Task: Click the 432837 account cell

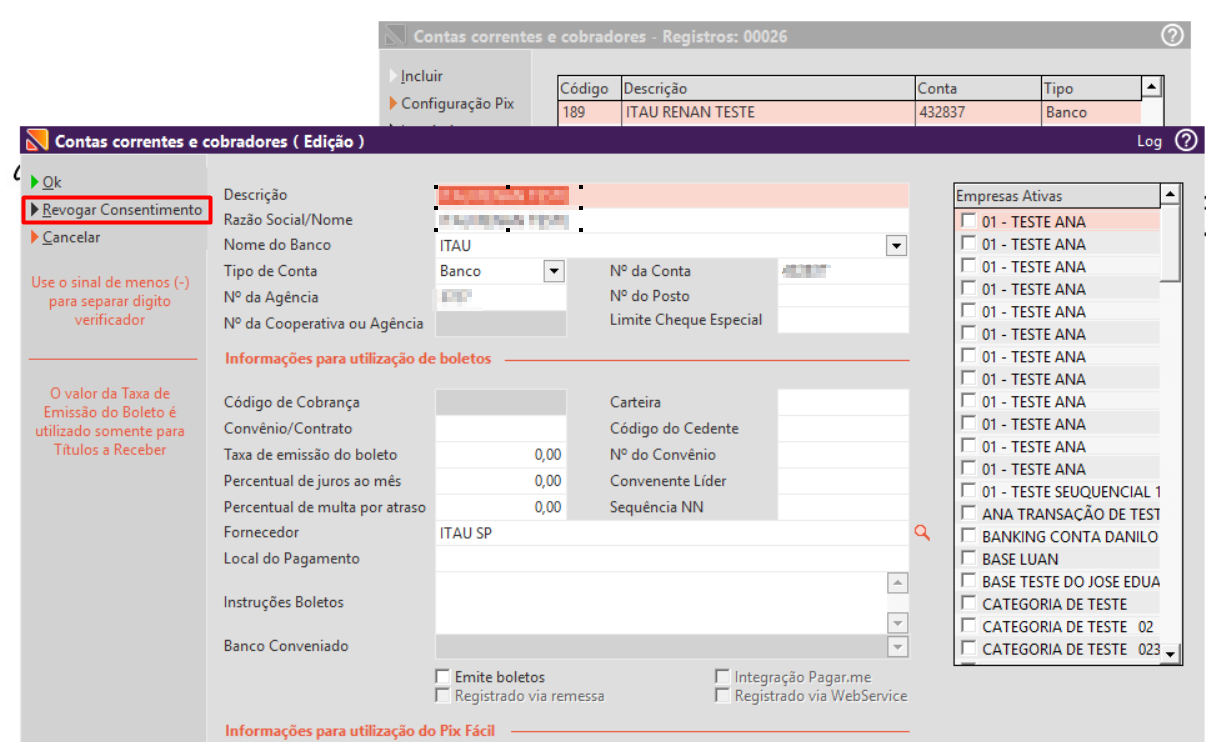Action: pos(978,112)
